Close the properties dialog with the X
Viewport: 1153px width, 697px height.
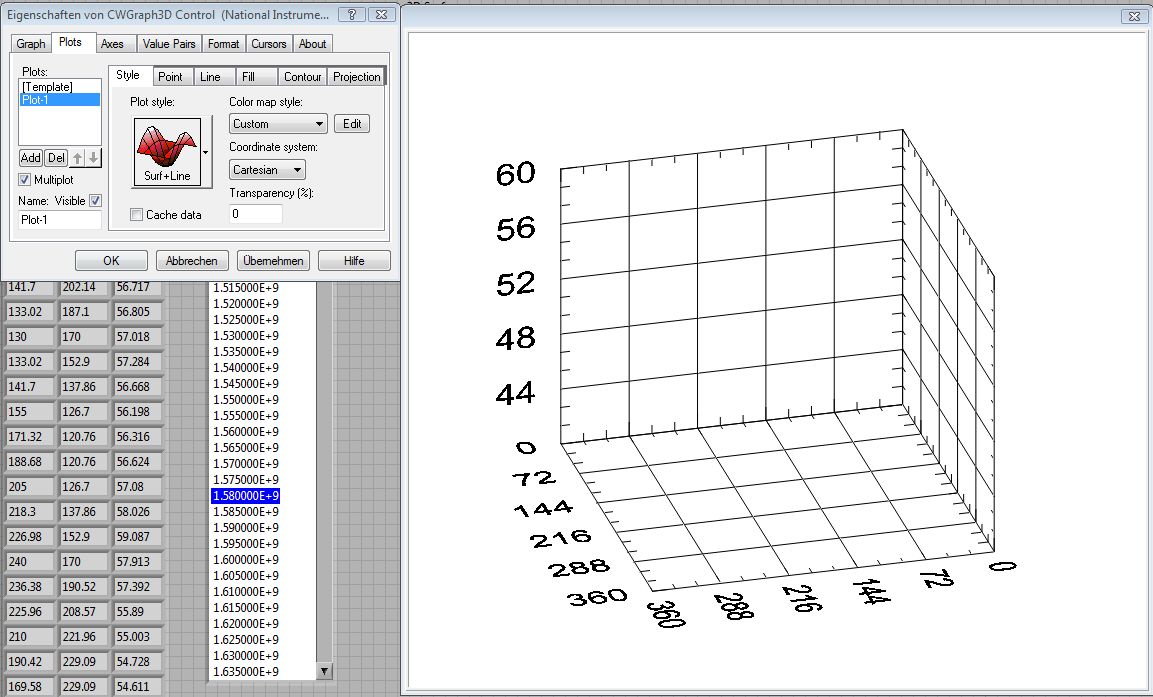(x=380, y=15)
